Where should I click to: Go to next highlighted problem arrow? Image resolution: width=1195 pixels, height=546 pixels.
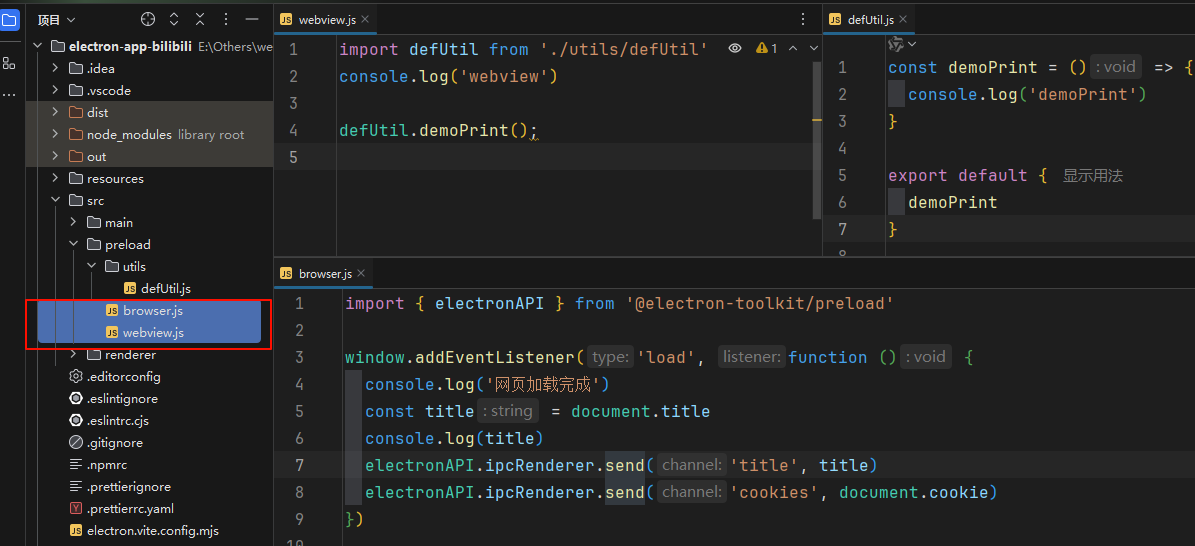click(x=813, y=48)
